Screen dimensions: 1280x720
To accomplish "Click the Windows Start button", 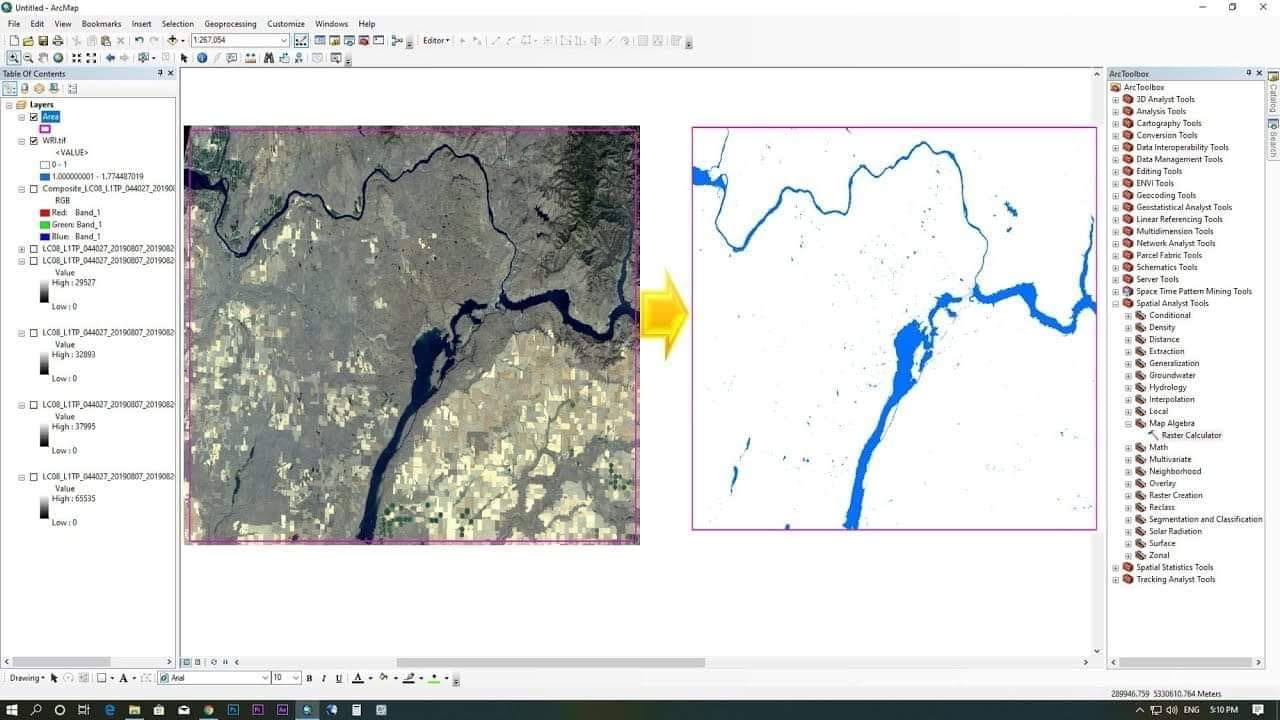I will (x=12, y=710).
